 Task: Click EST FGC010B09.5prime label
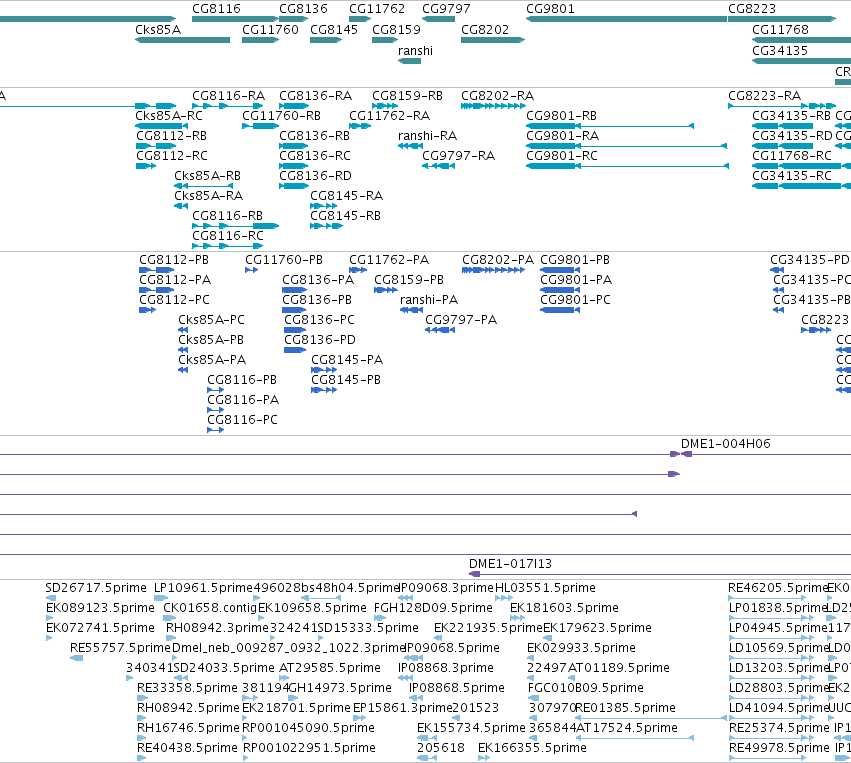point(586,688)
